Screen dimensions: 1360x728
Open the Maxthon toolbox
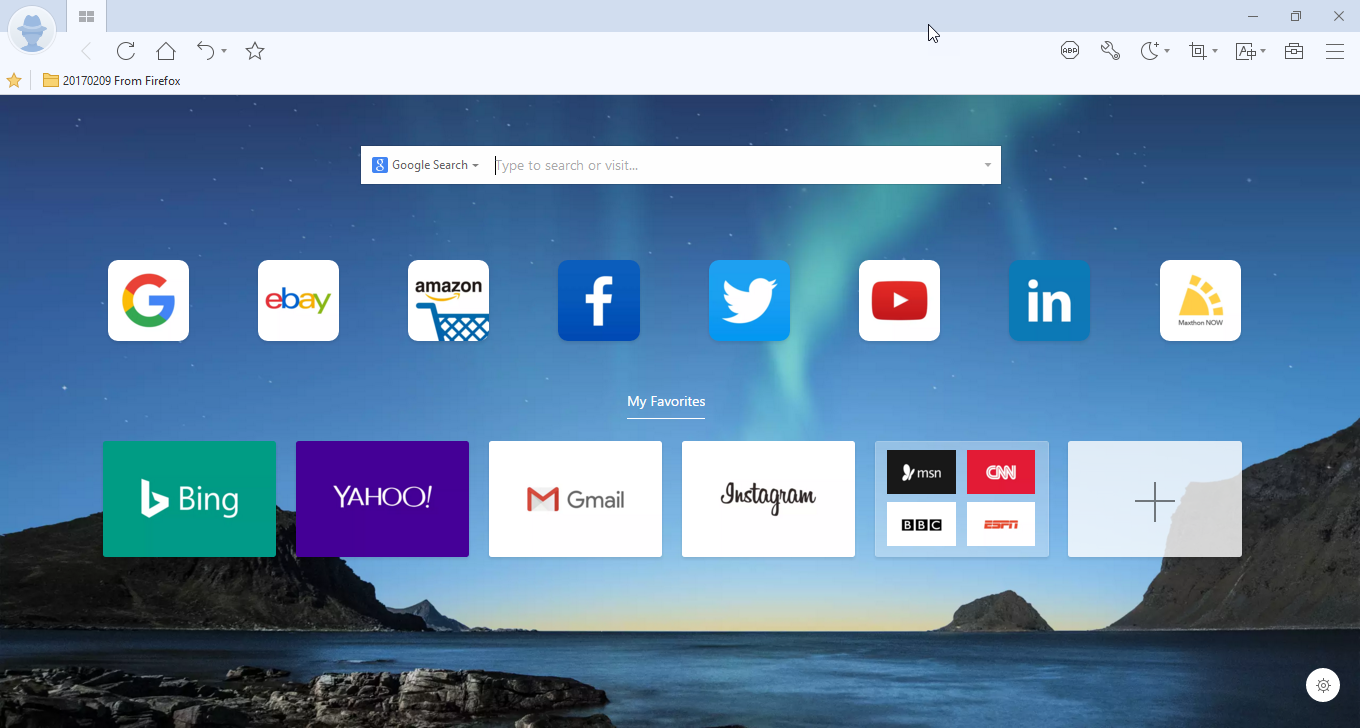1293,50
